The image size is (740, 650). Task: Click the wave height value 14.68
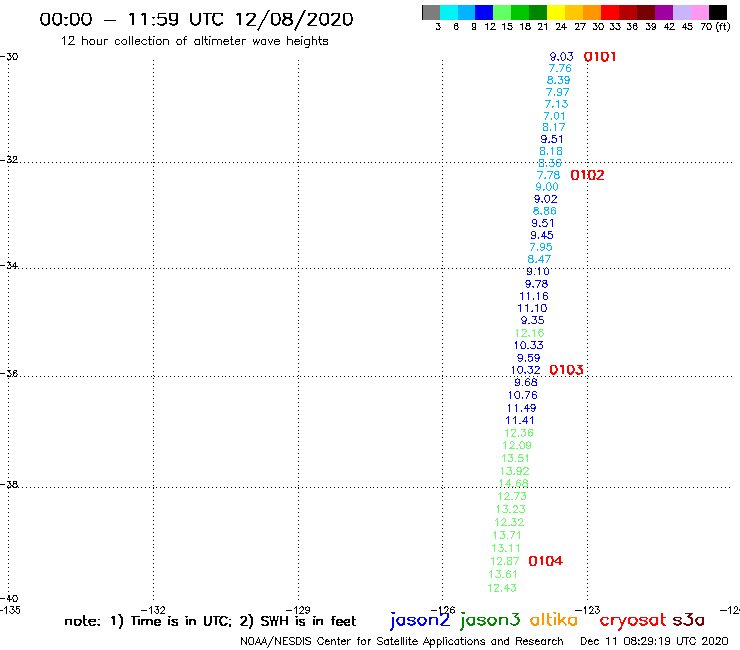[513, 483]
